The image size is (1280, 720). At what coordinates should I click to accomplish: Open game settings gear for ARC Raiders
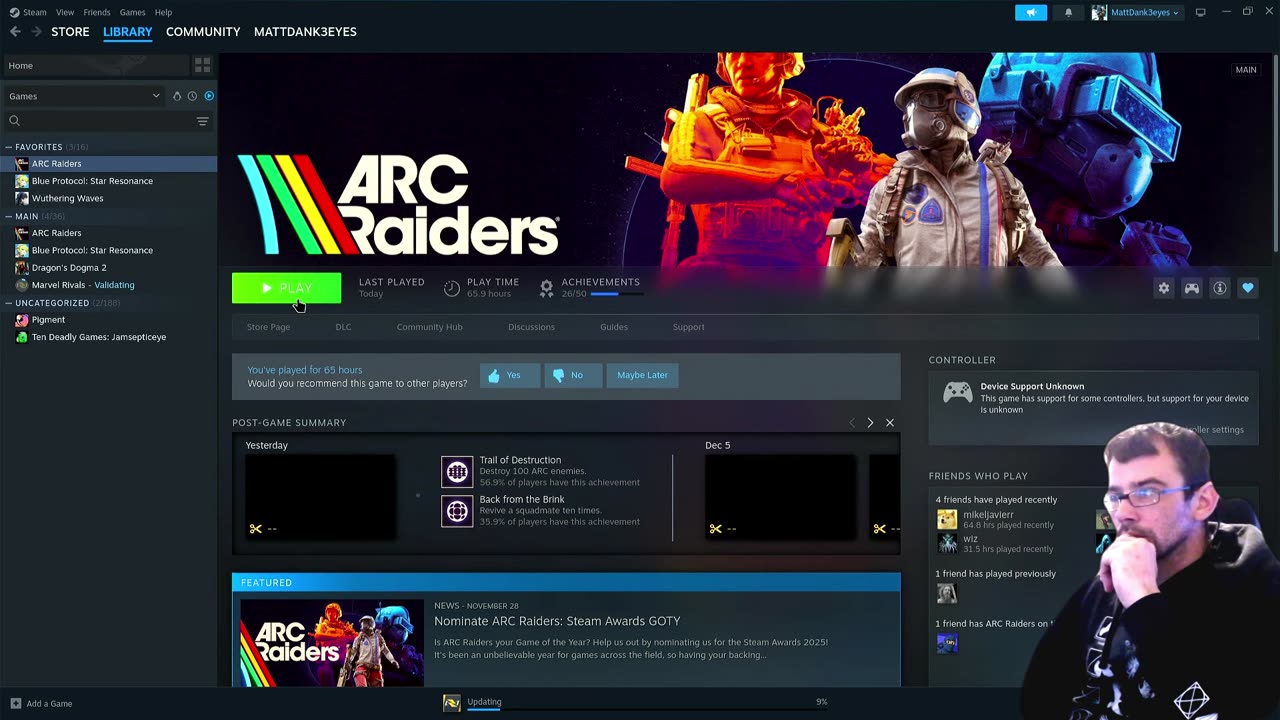pos(1164,288)
